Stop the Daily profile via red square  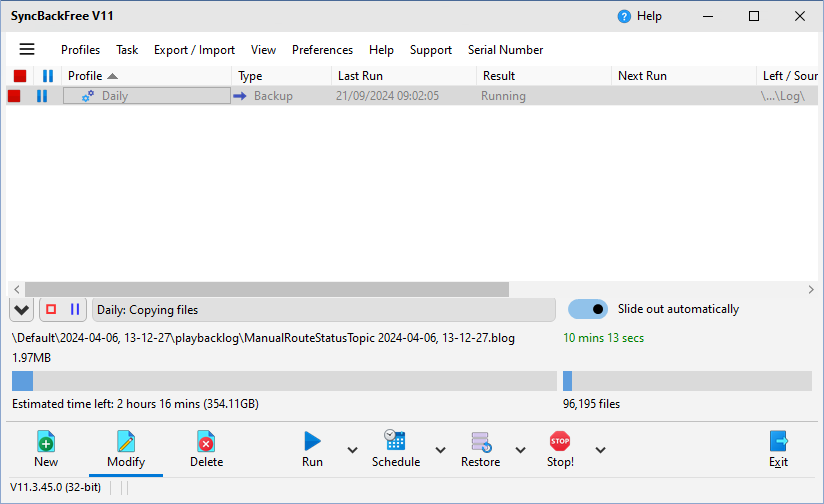pyautogui.click(x=14, y=96)
